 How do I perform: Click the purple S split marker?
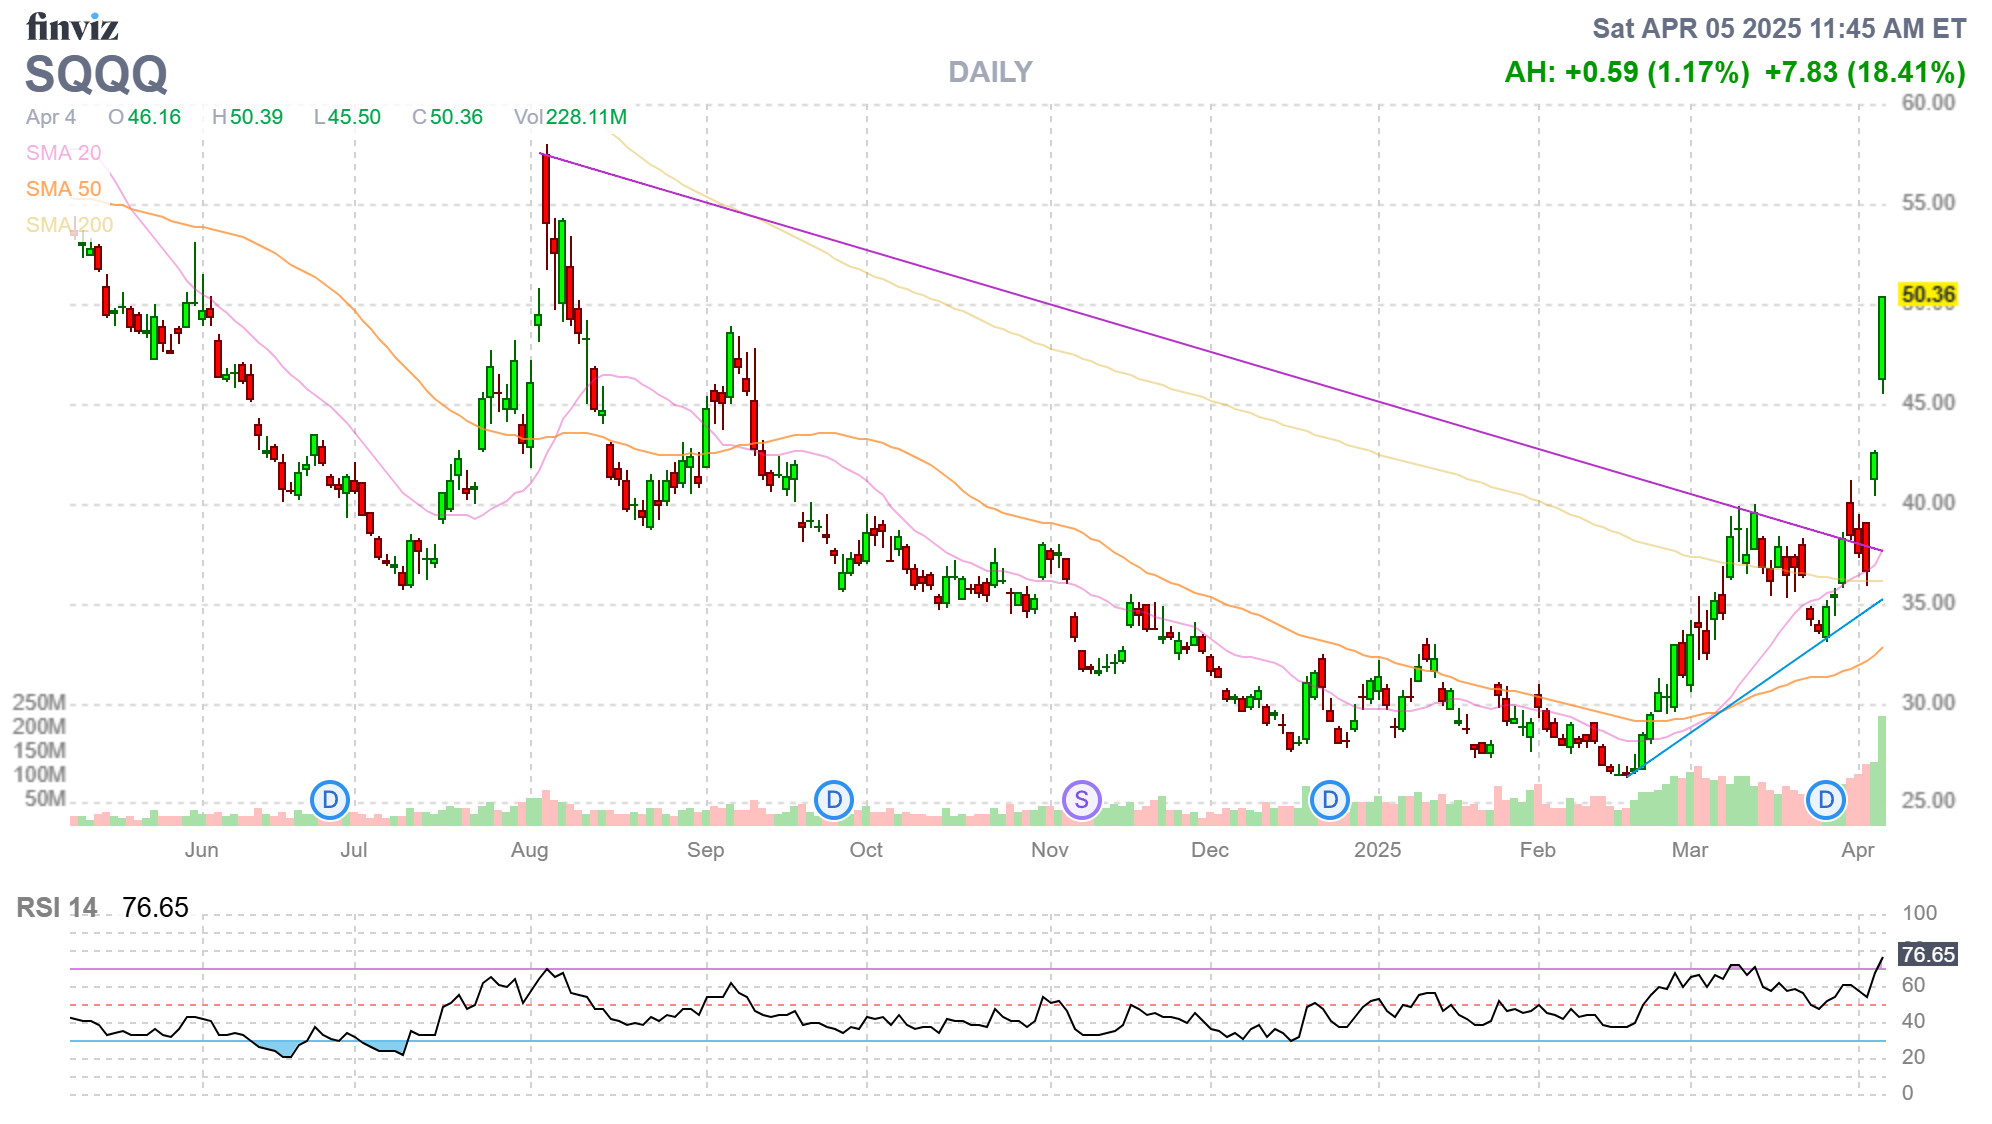point(1081,800)
